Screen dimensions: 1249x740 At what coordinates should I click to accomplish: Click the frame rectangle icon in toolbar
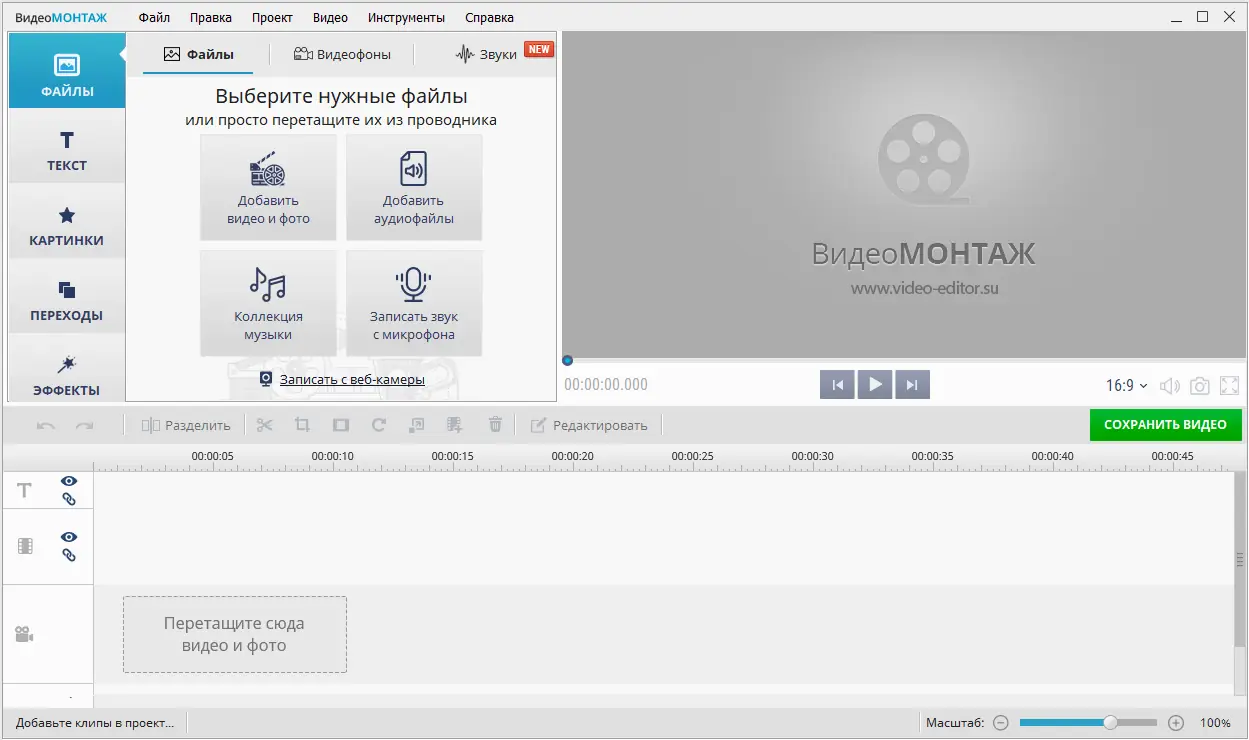[x=341, y=425]
